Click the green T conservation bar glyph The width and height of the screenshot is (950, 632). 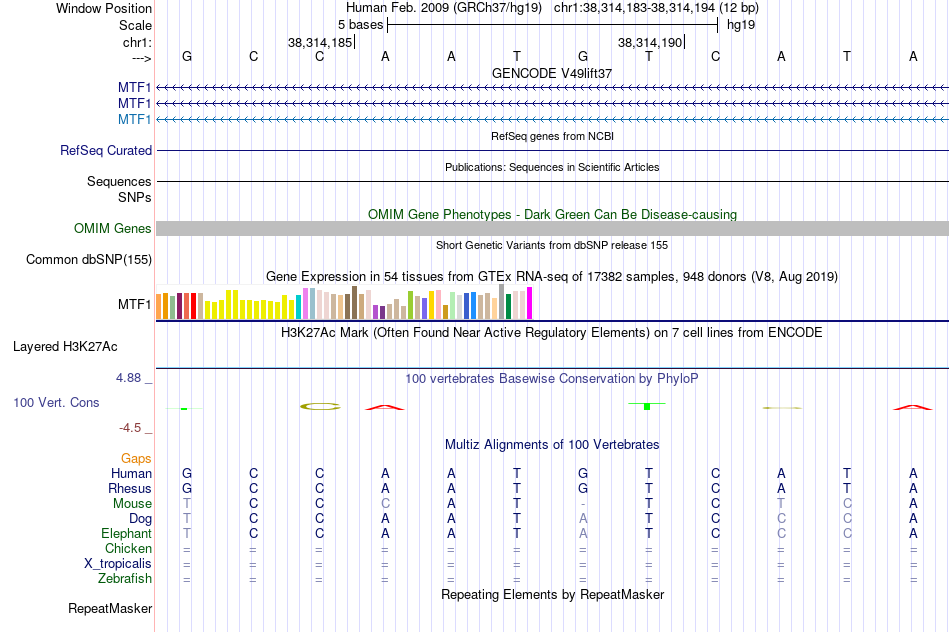pos(647,406)
